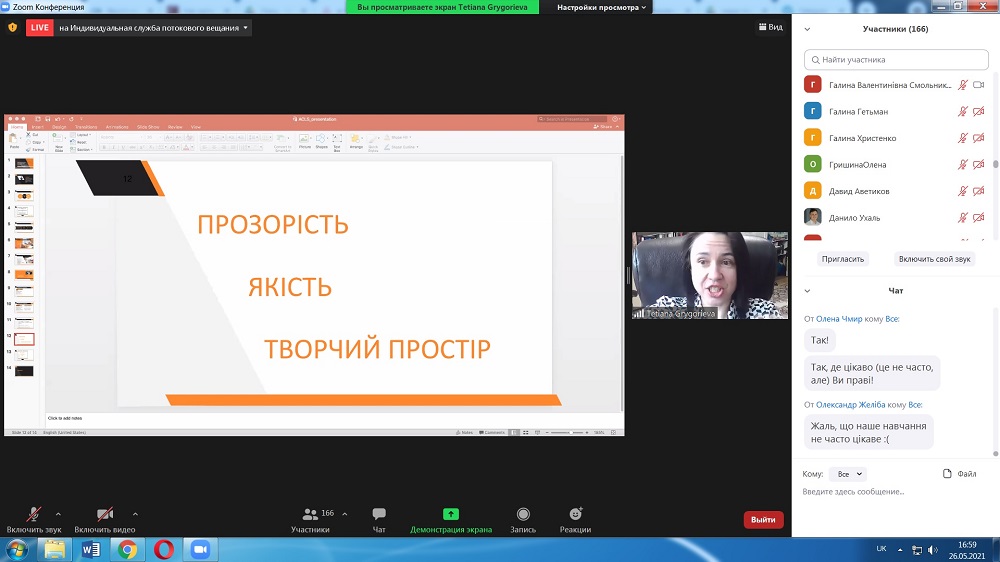Viewport: 1000px width, 562px height.
Task: Click camera status icon for ГришинаОлена
Action: click(x=978, y=165)
